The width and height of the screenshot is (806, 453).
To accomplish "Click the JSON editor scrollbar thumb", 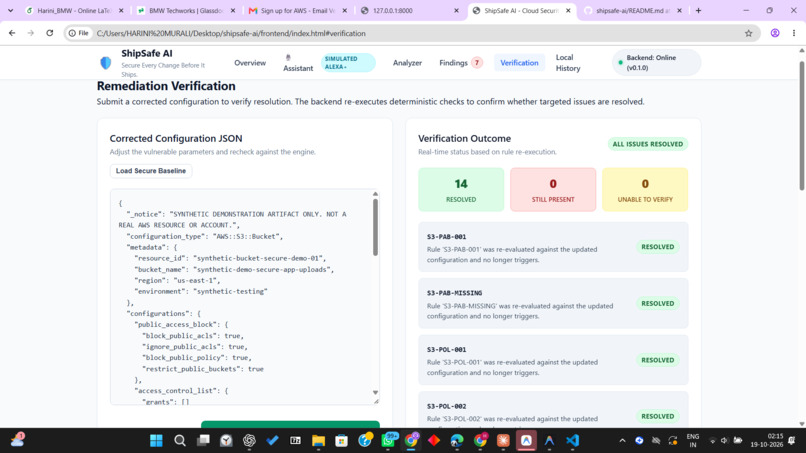I will [x=375, y=227].
